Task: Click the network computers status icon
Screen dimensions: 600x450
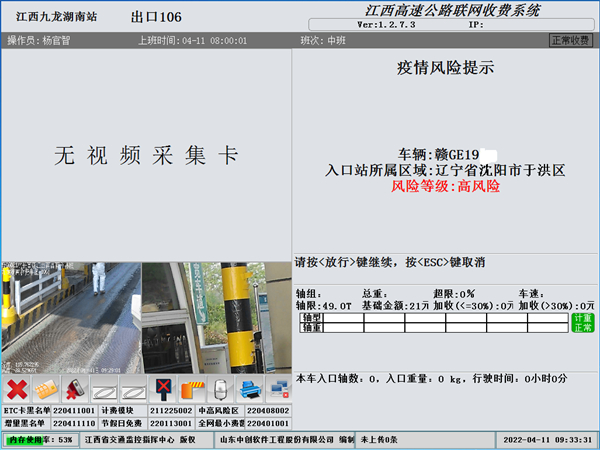Action: 279,388
